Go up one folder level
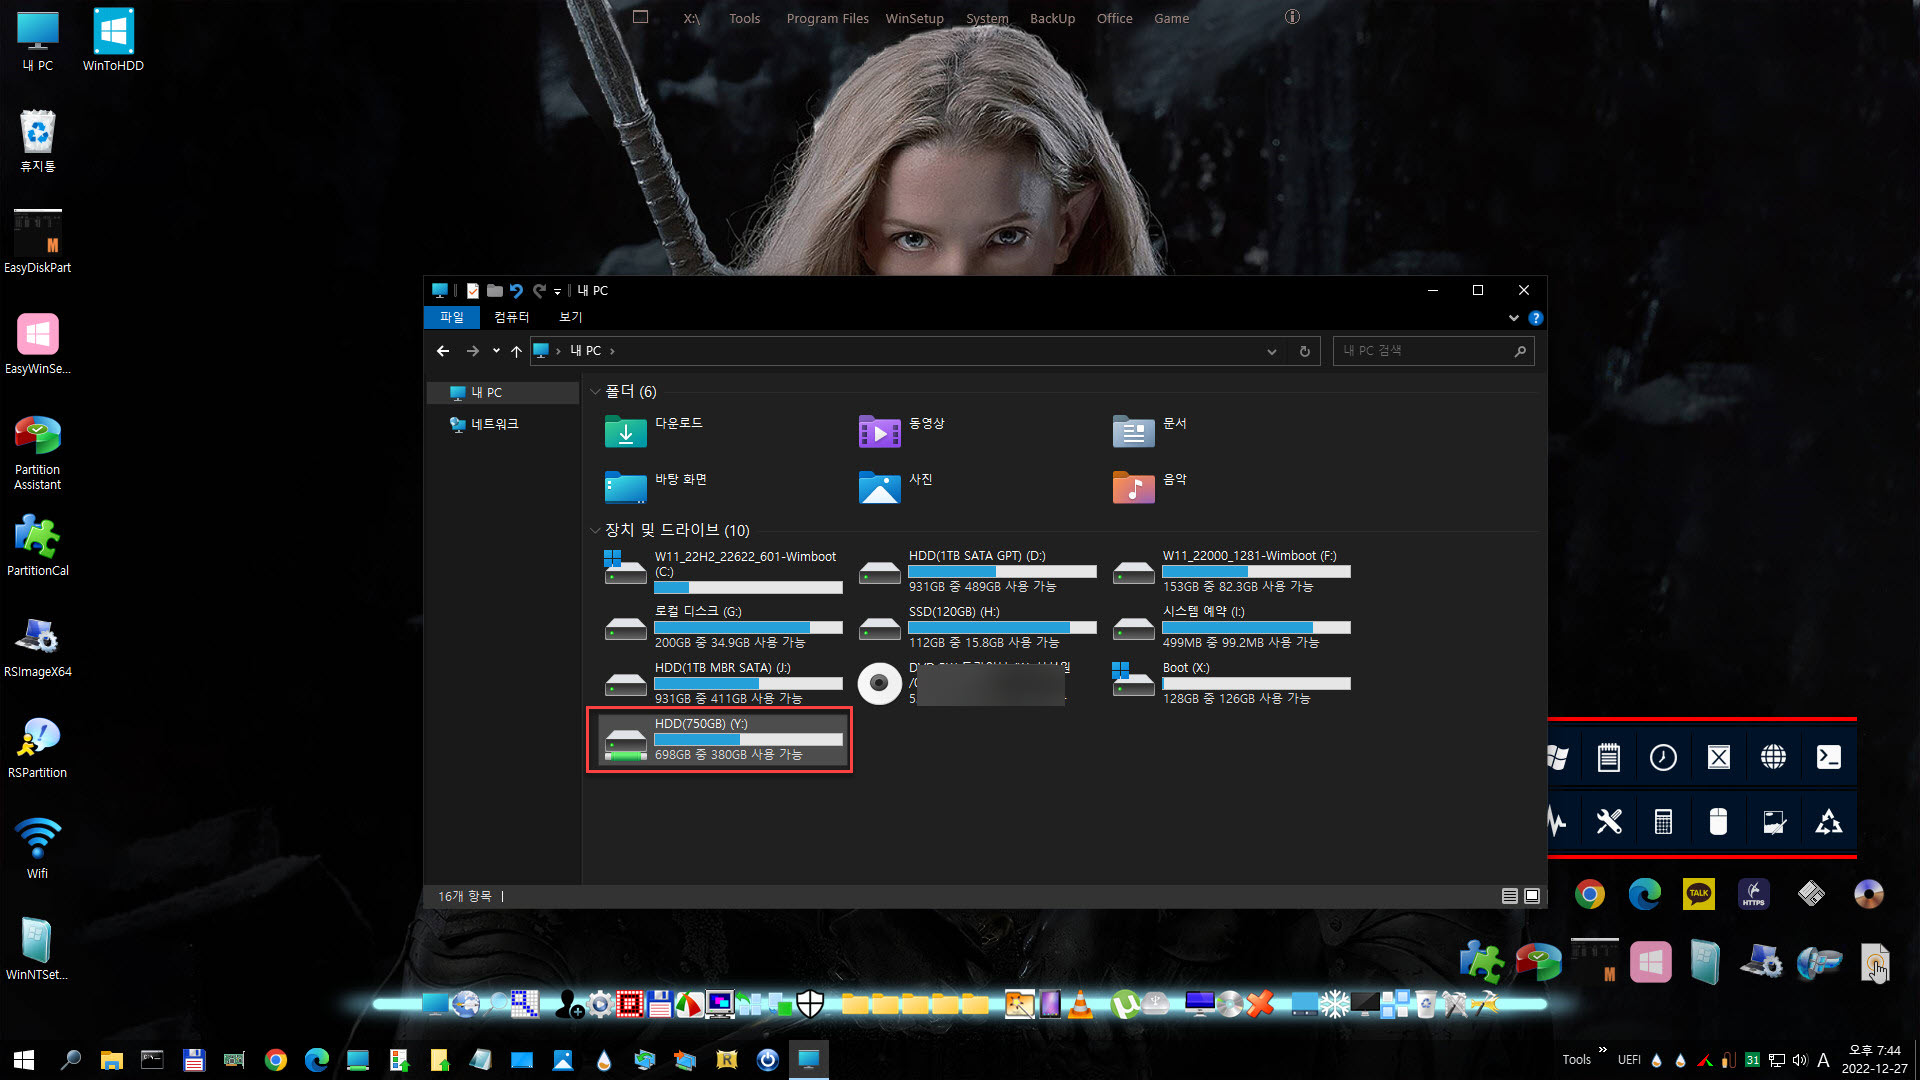 tap(516, 351)
